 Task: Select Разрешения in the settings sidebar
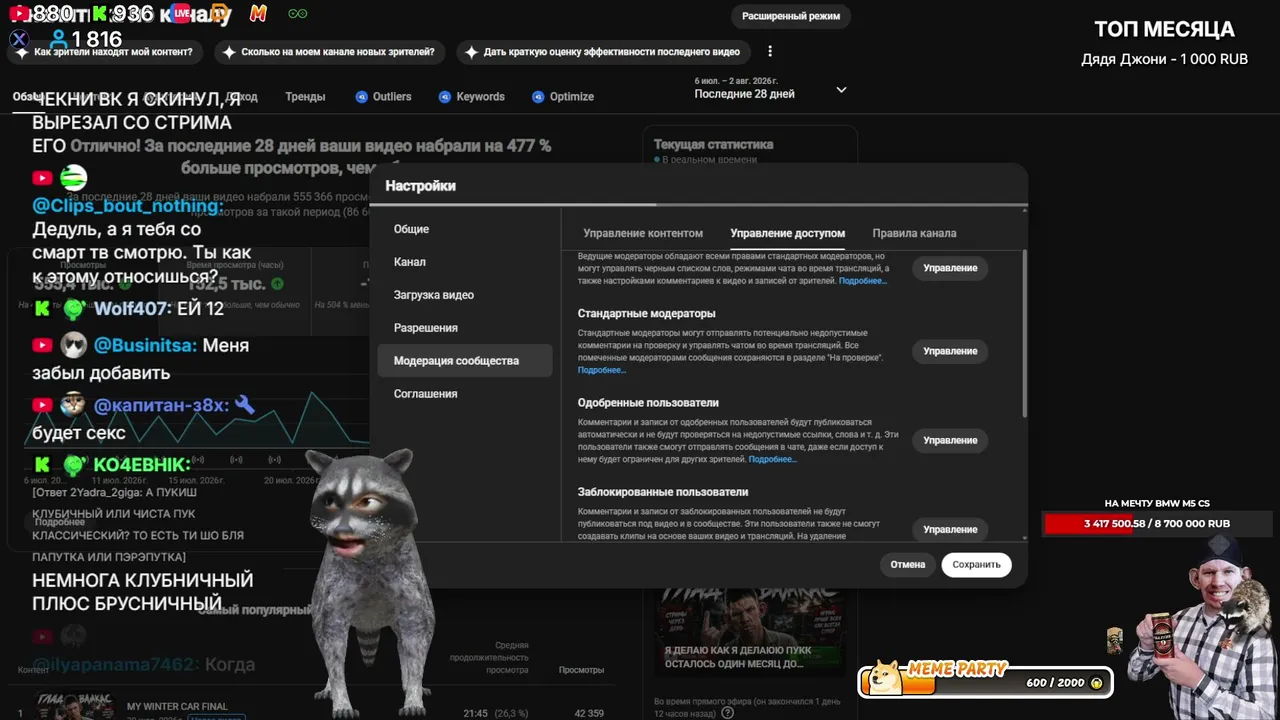[464, 328]
